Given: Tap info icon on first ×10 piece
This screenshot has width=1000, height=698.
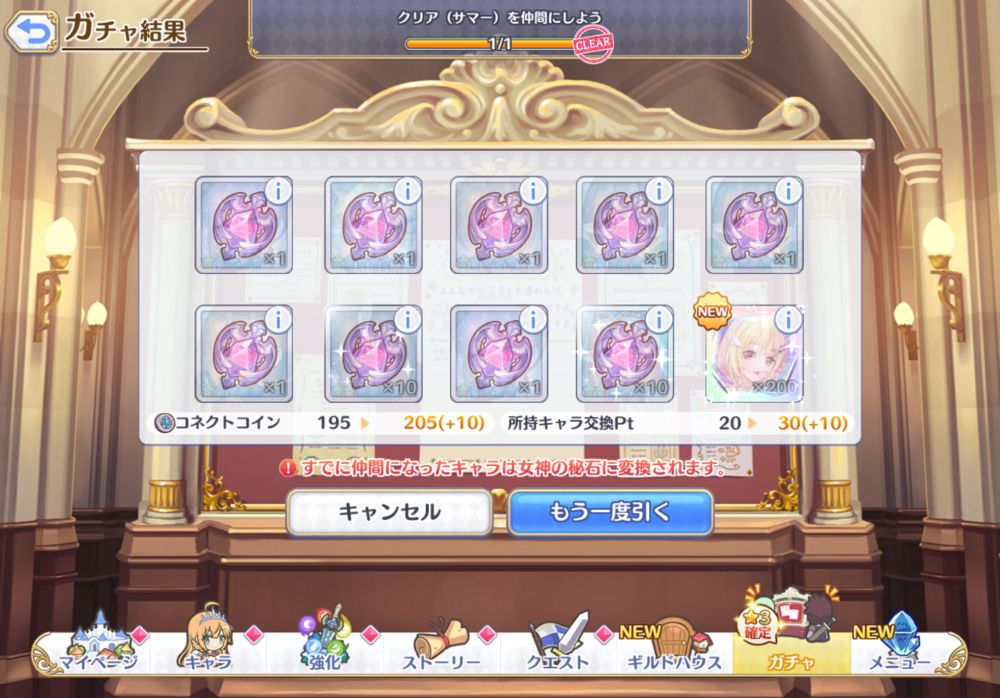Looking at the screenshot, I should pos(408,320).
